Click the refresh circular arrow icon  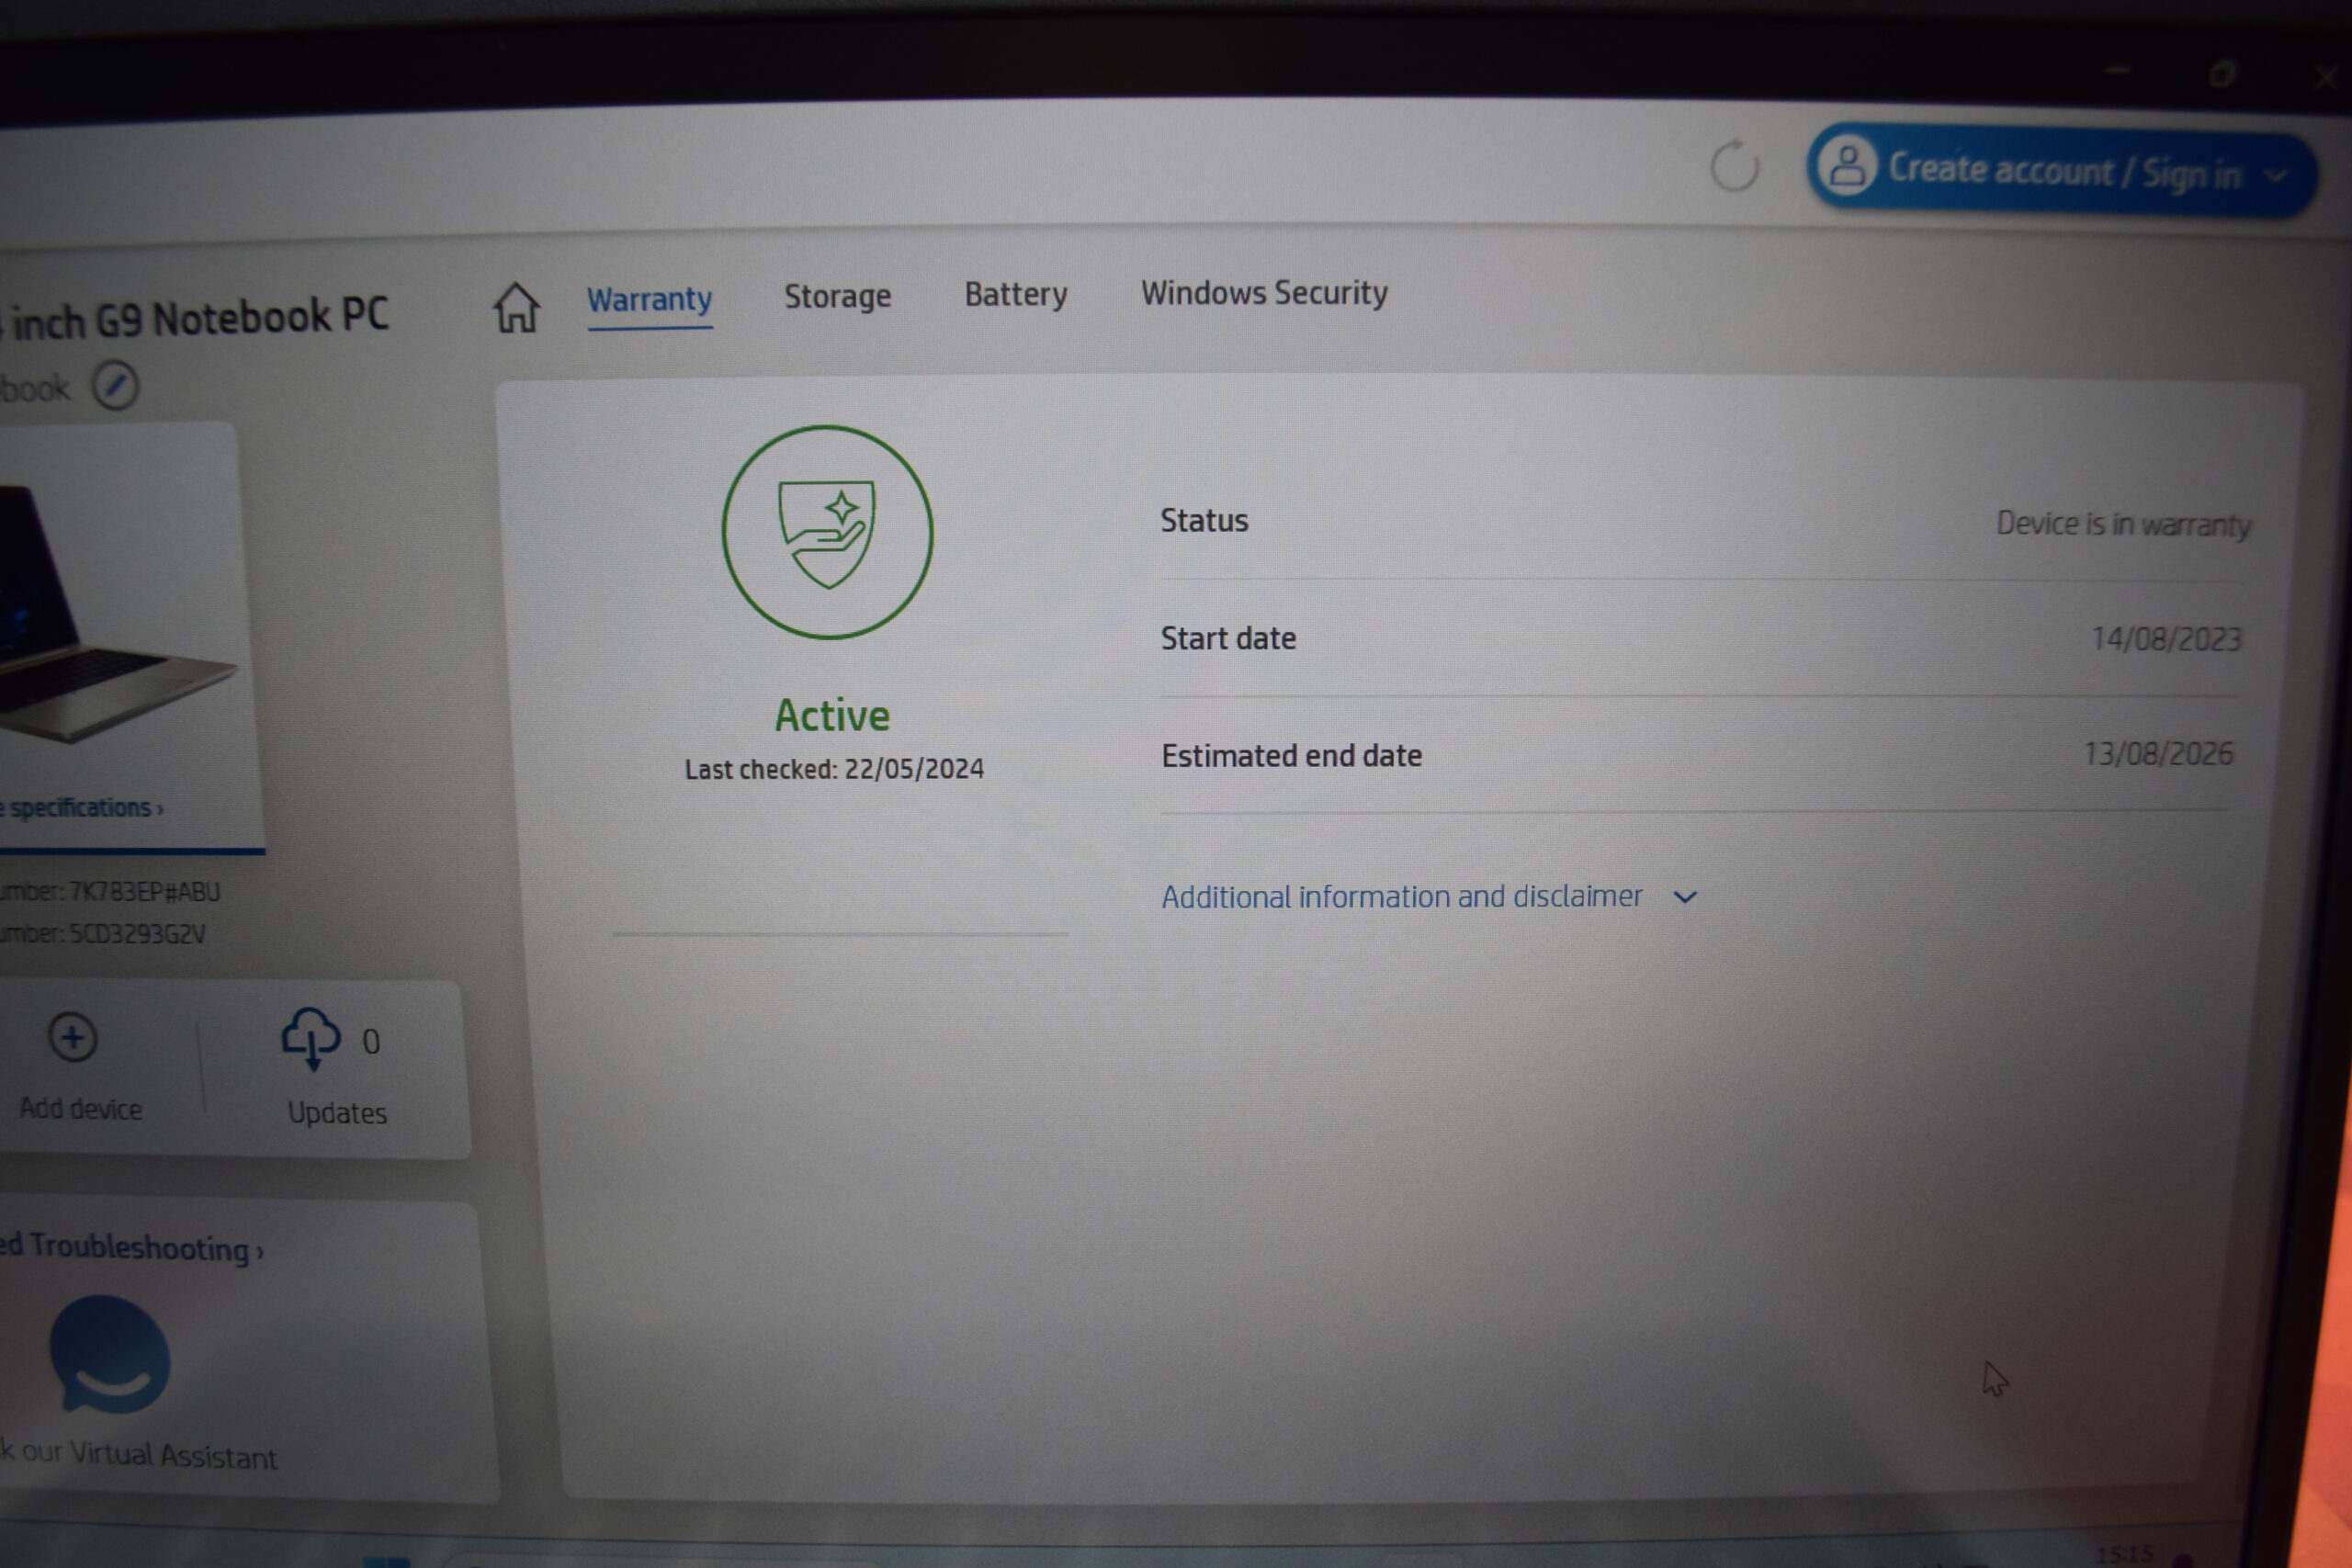click(1734, 165)
